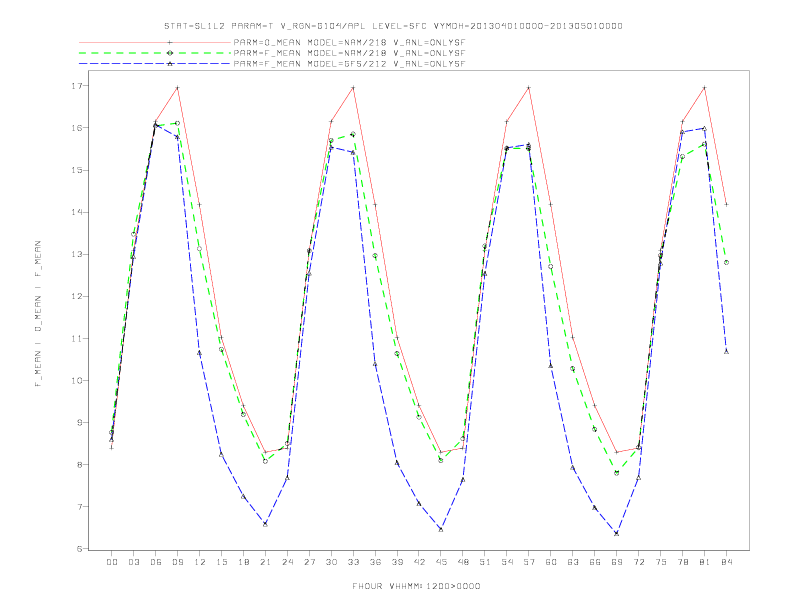Click x-axis forecast hour label 45
Image resolution: width=792 pixels, height=612 pixels.
click(441, 562)
